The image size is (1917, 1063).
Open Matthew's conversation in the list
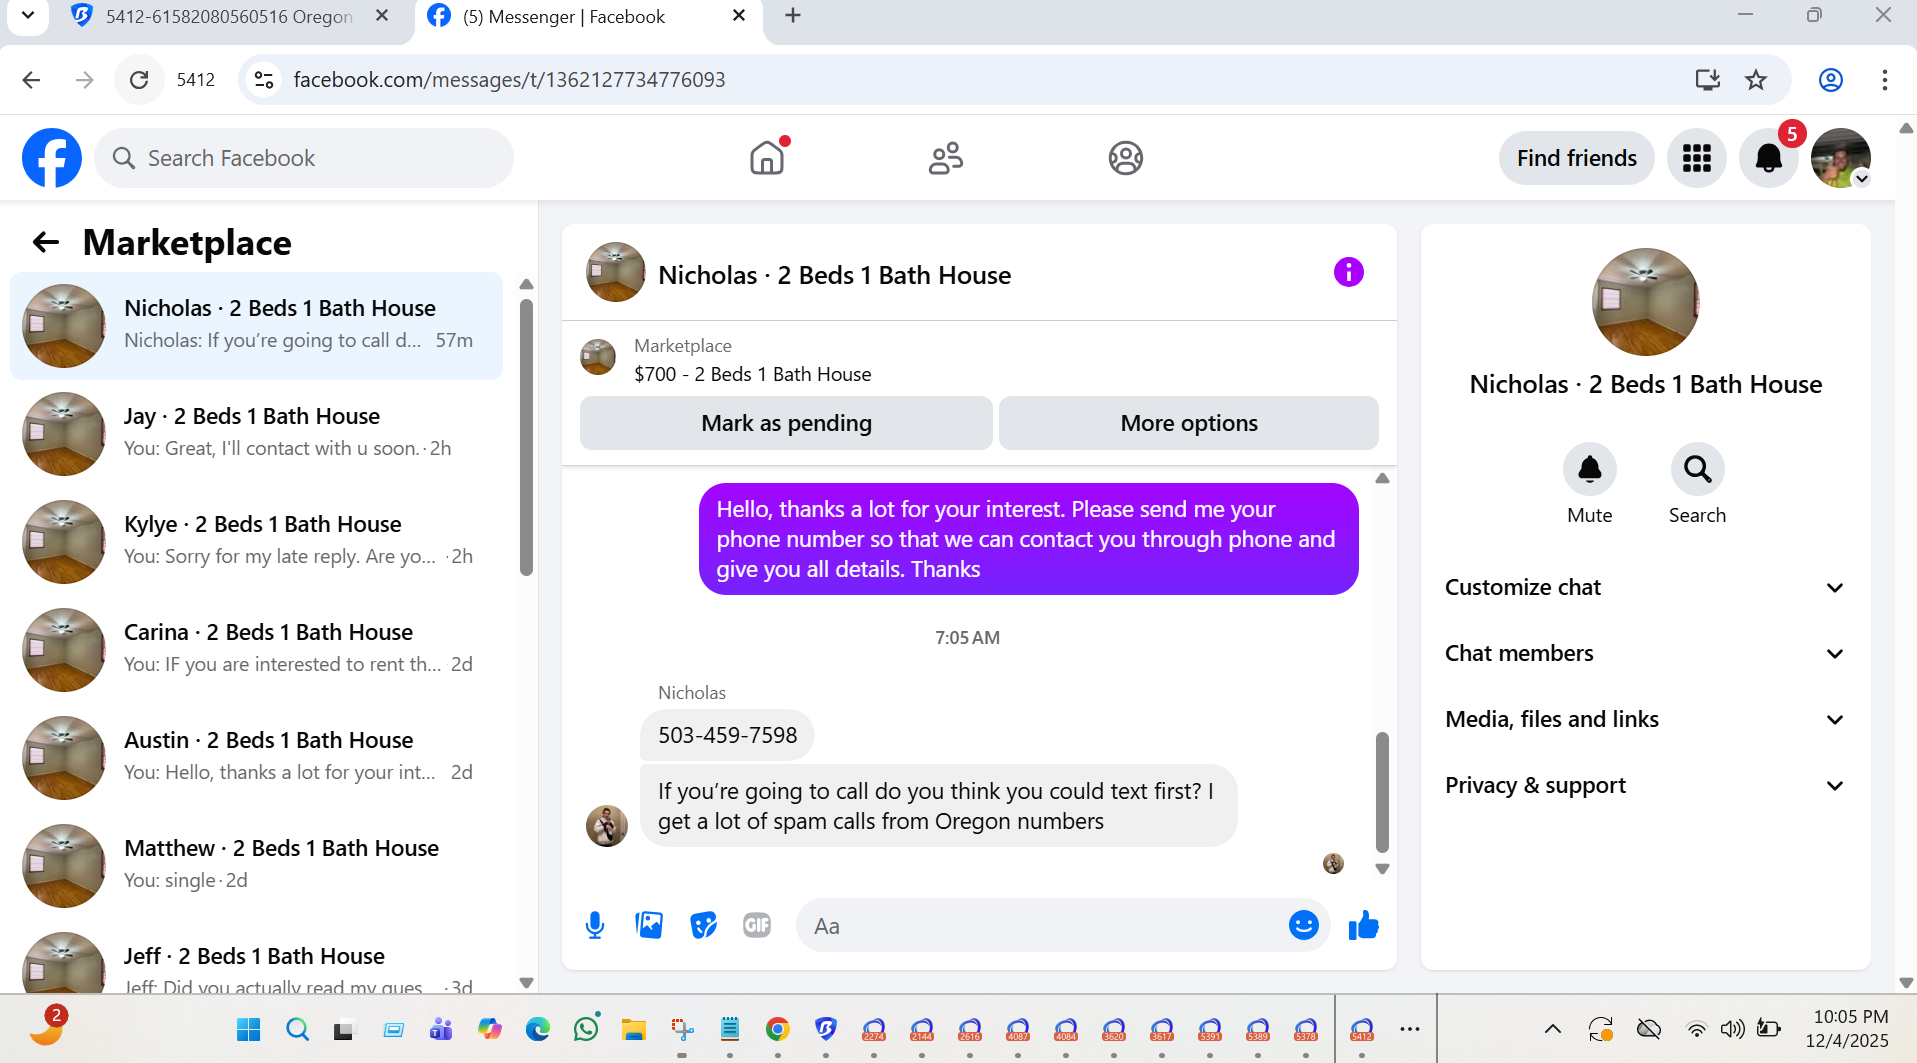click(257, 866)
